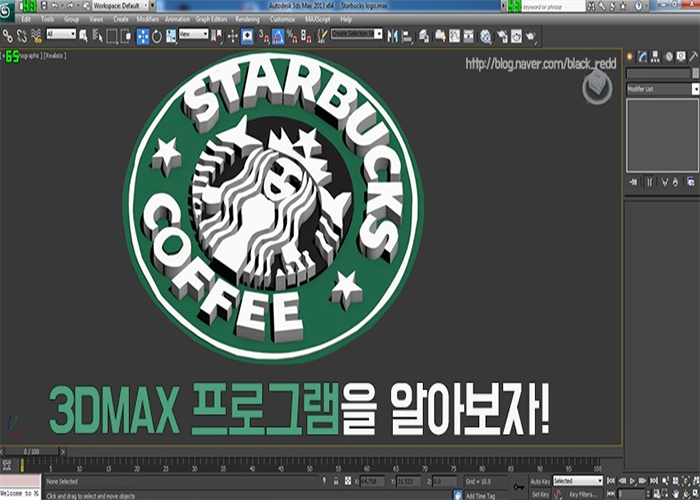Screen dimensions: 700x500
Task: Toggle the 3D Snaps button
Action: point(264,36)
